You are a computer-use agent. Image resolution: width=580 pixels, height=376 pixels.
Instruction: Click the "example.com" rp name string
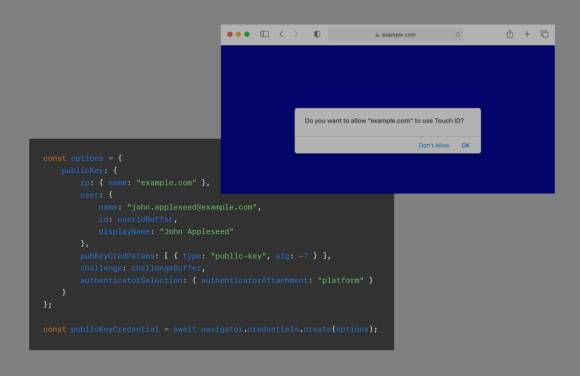point(166,183)
